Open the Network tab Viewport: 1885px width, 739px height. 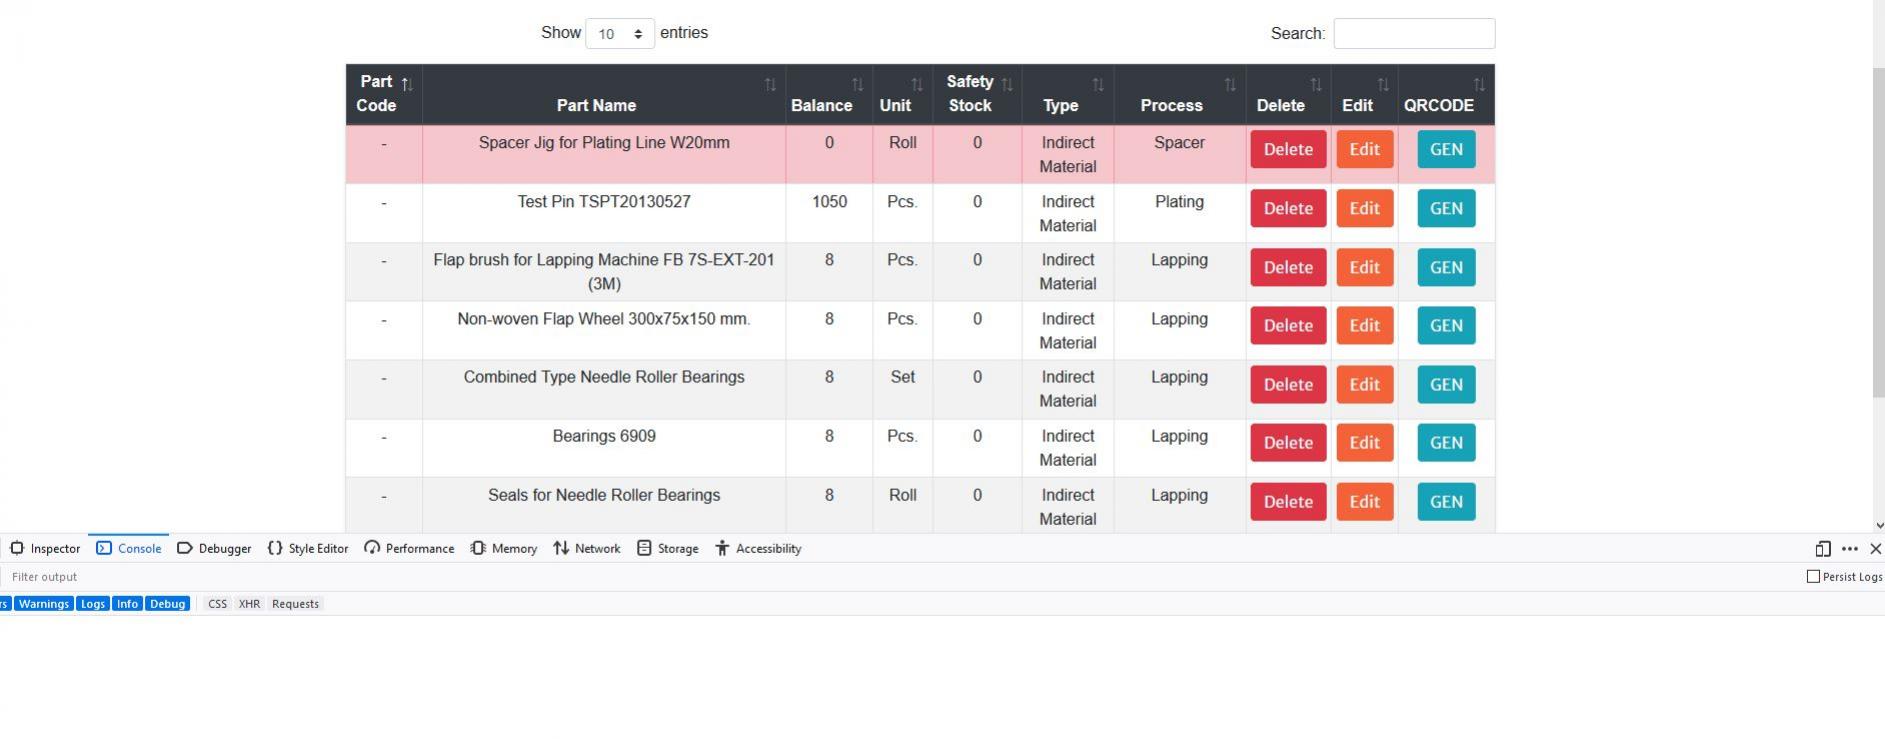coord(587,549)
